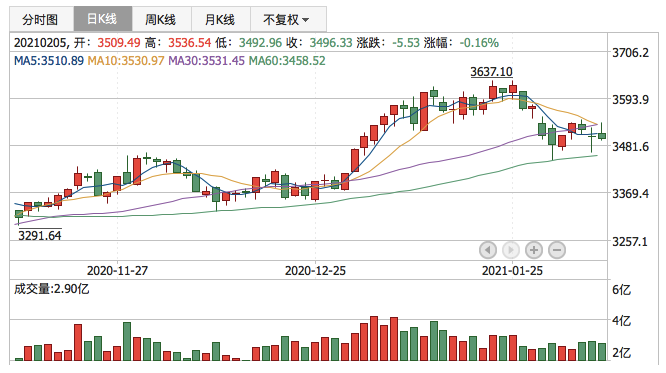This screenshot has width=666, height=373.
Task: Click the 3291.64 low price label
Action: click(x=40, y=235)
